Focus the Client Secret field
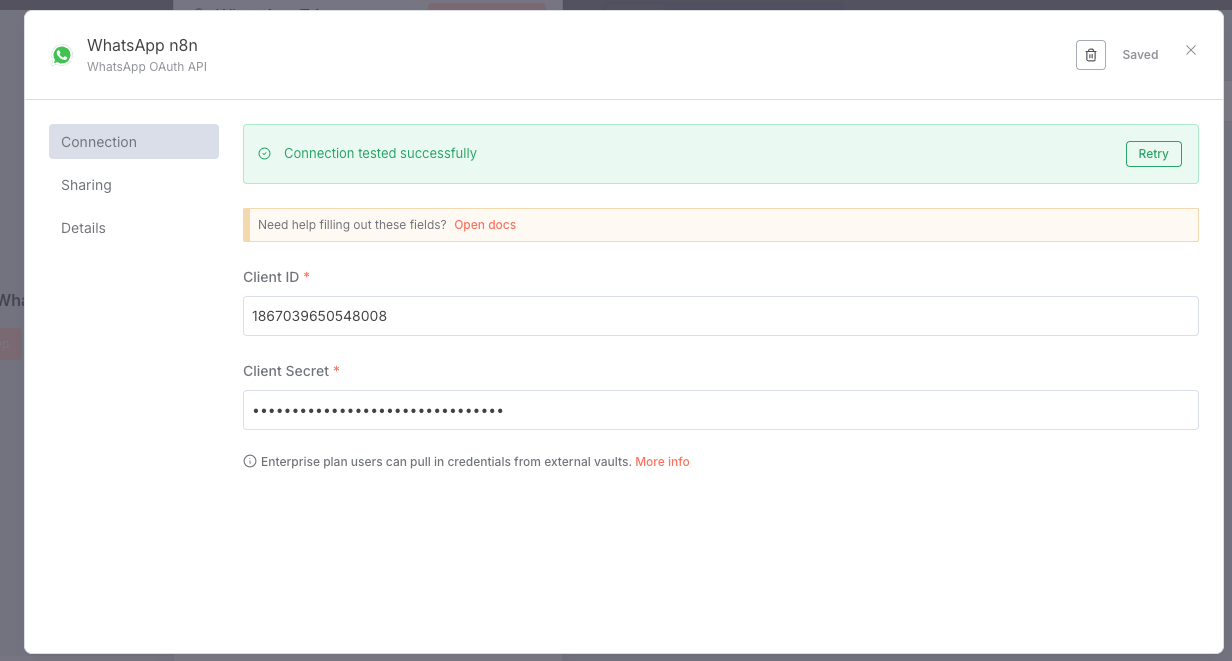Image resolution: width=1232 pixels, height=661 pixels. pyautogui.click(x=720, y=410)
